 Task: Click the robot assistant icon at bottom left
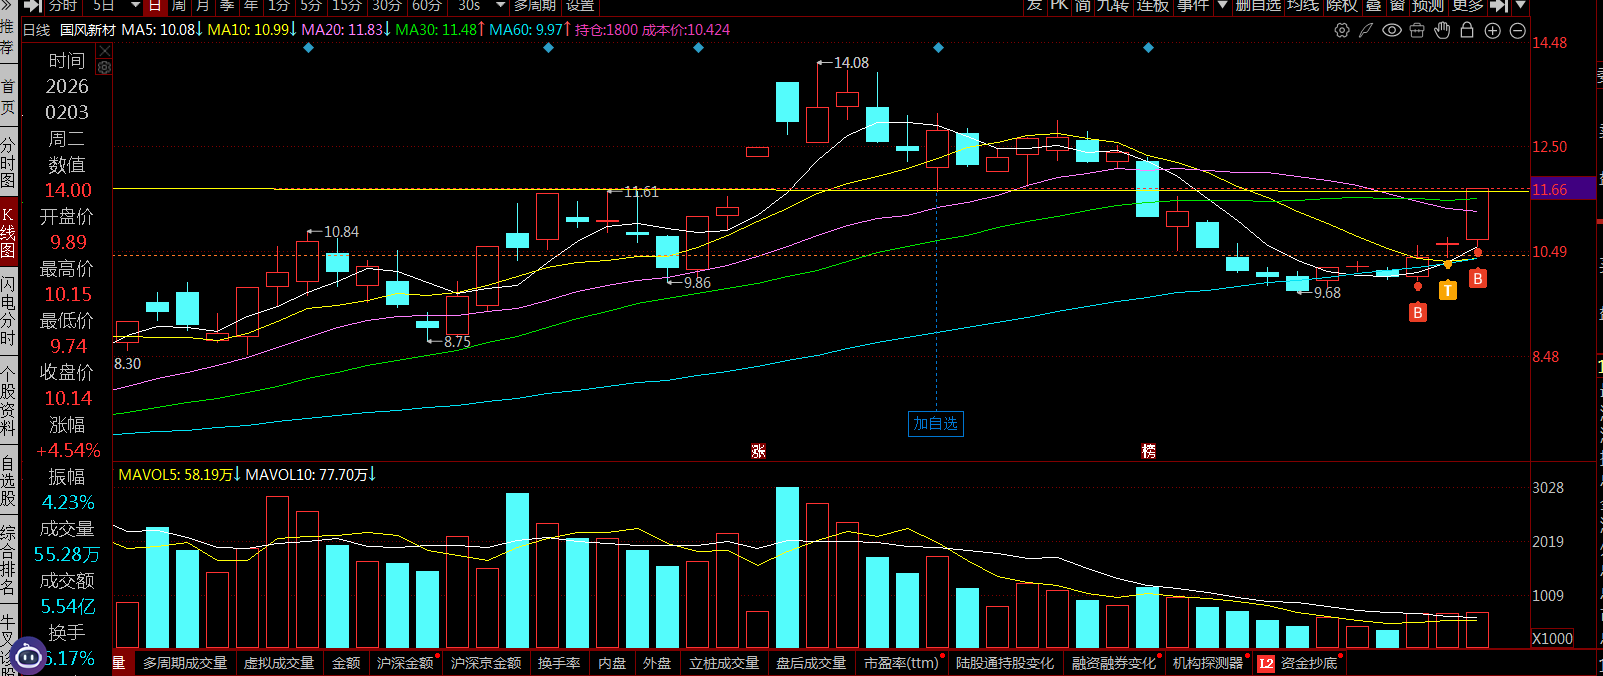click(28, 656)
